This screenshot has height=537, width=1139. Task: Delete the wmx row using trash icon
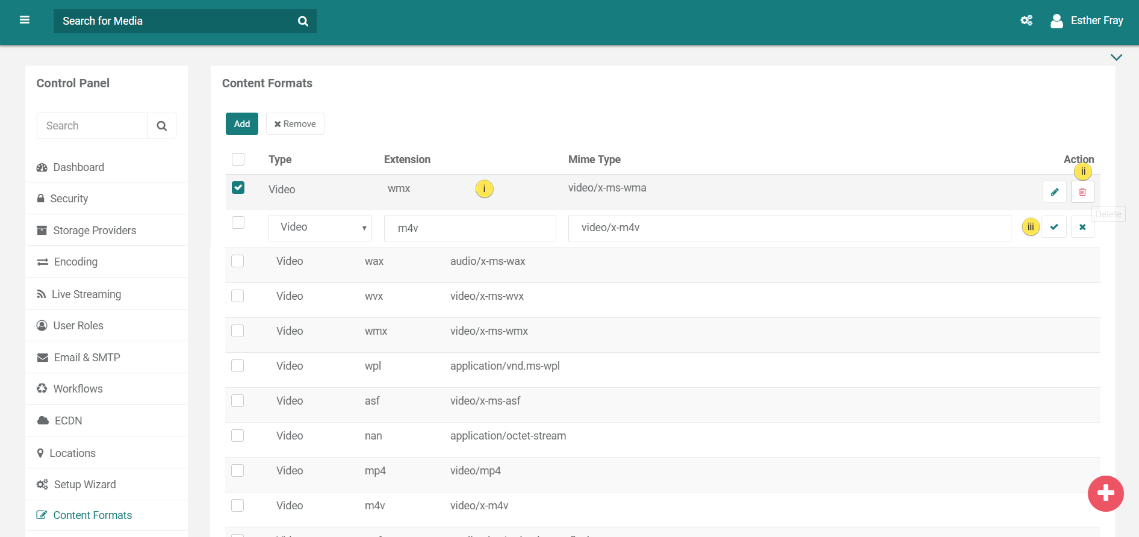click(x=1082, y=192)
